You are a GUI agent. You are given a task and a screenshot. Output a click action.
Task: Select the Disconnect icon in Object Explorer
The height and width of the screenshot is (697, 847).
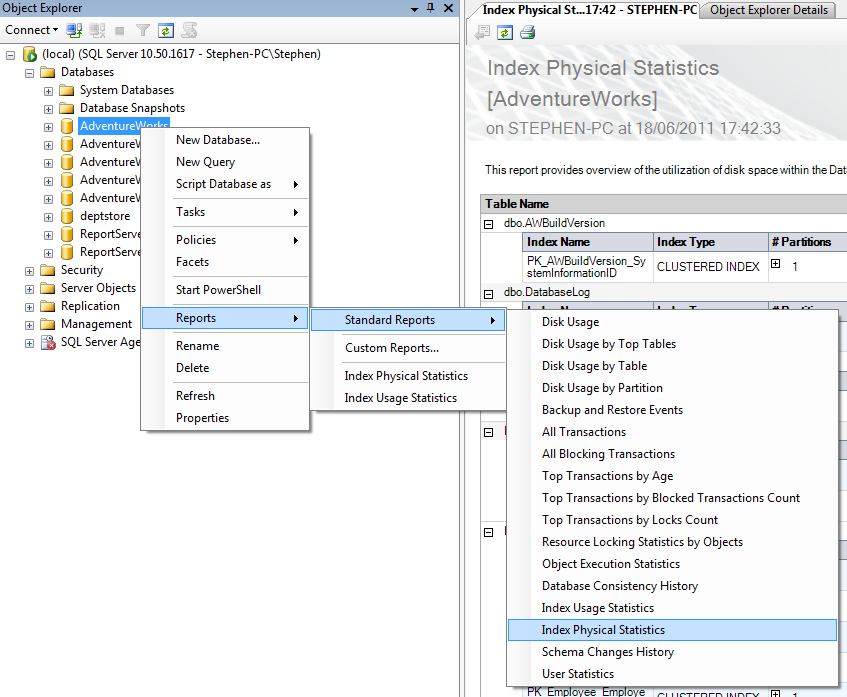coord(95,30)
